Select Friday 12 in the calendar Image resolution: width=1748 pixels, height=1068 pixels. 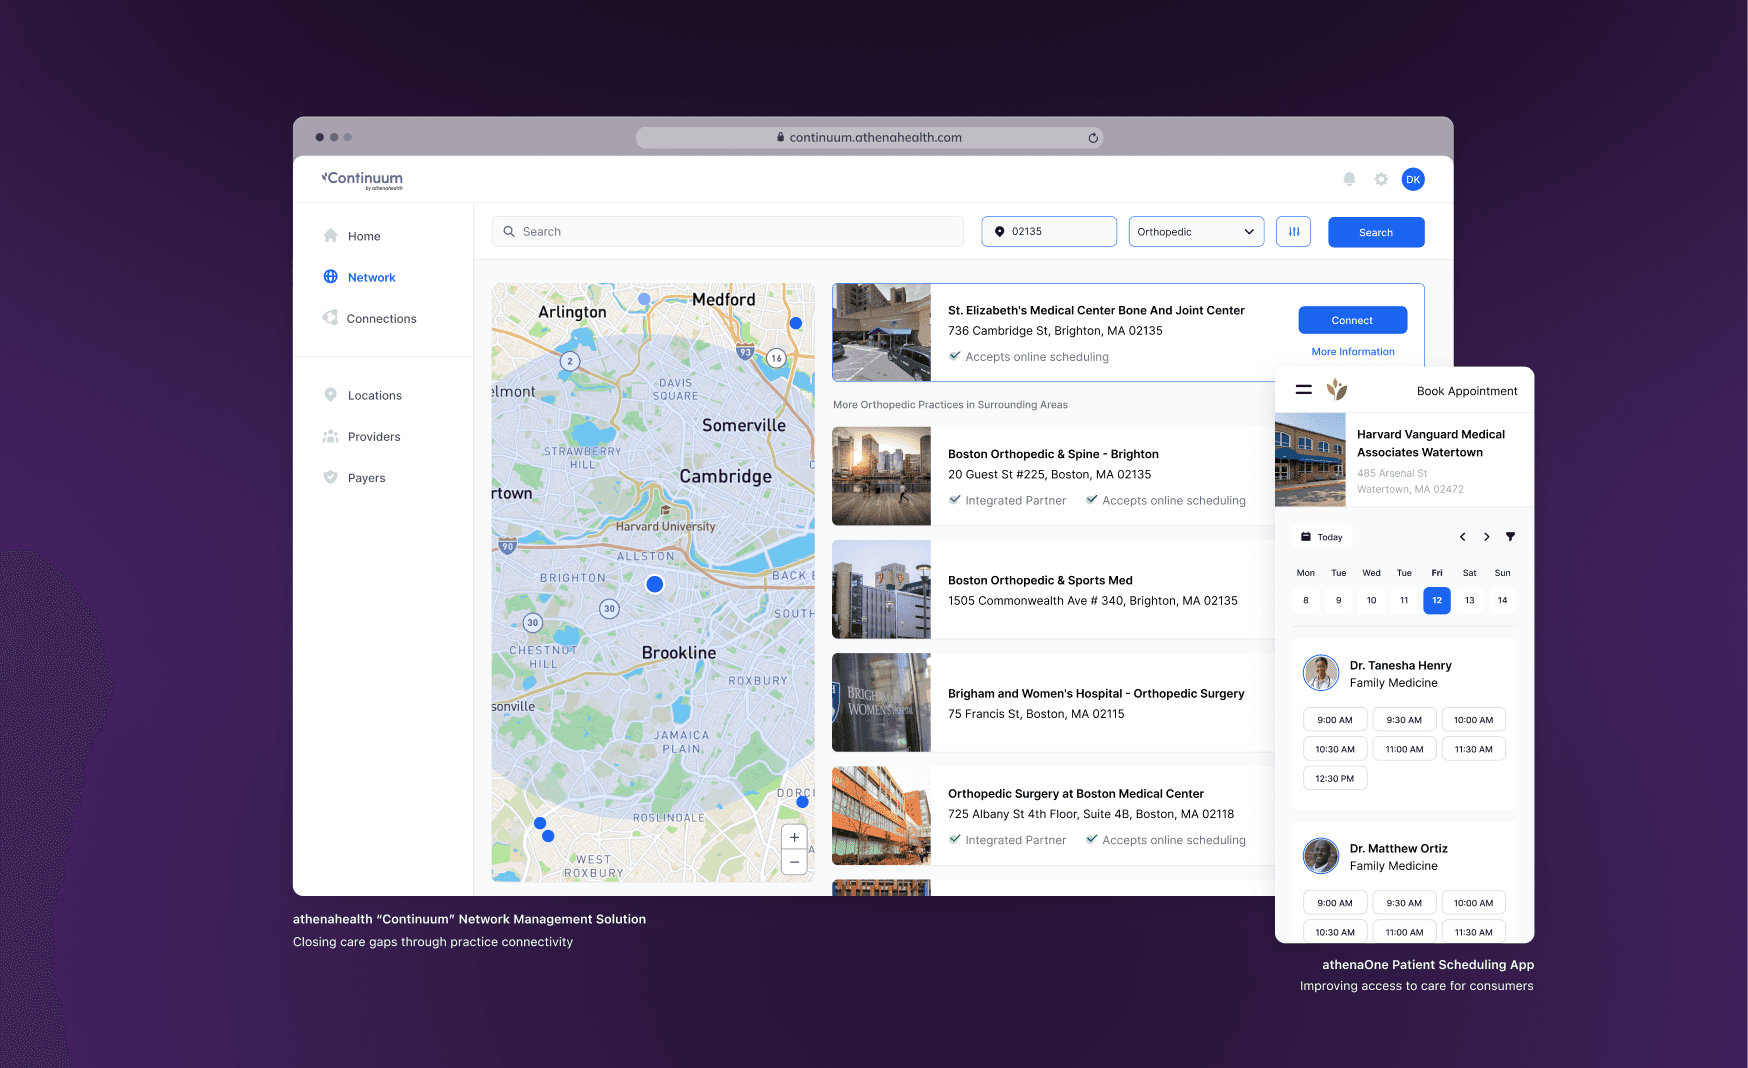(1437, 600)
